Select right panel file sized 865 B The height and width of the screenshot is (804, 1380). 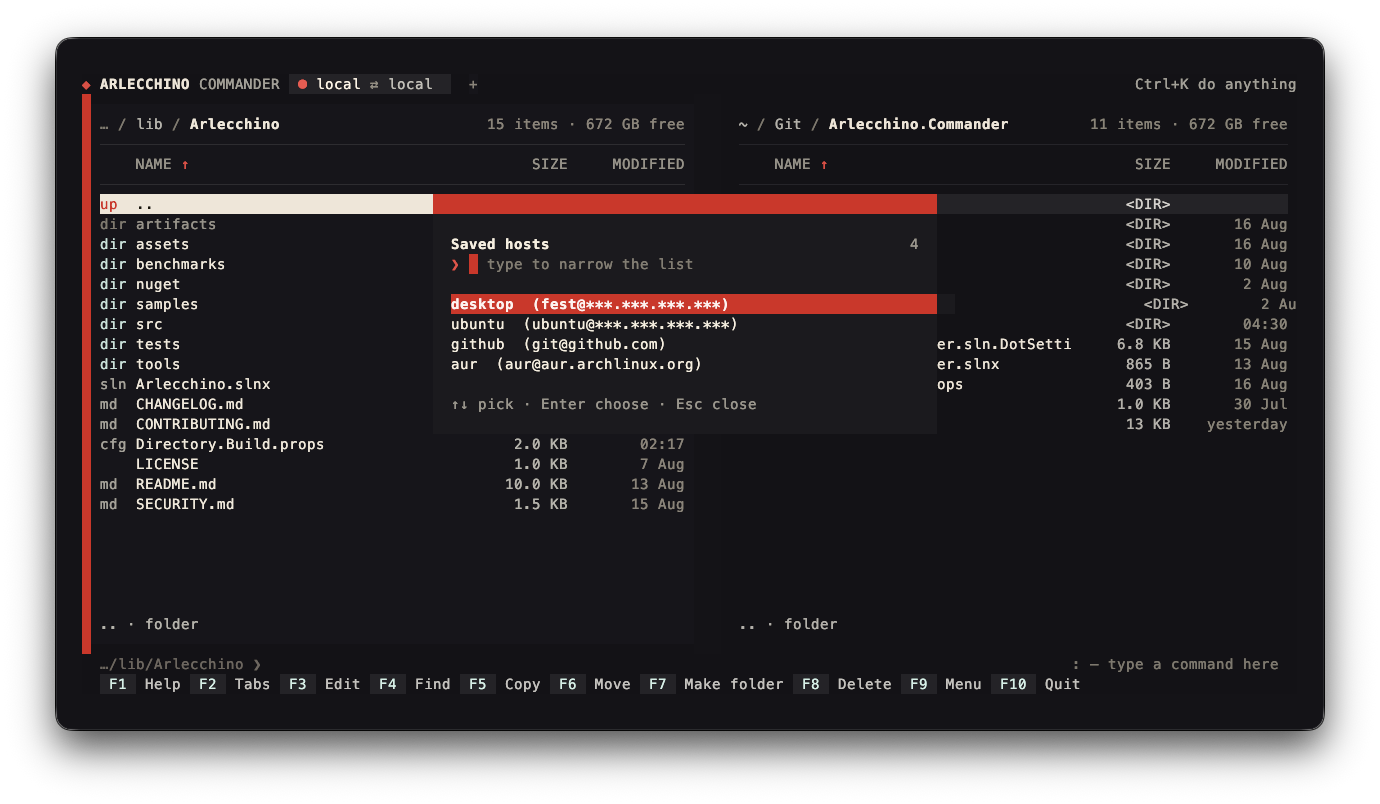[x=1113, y=364]
